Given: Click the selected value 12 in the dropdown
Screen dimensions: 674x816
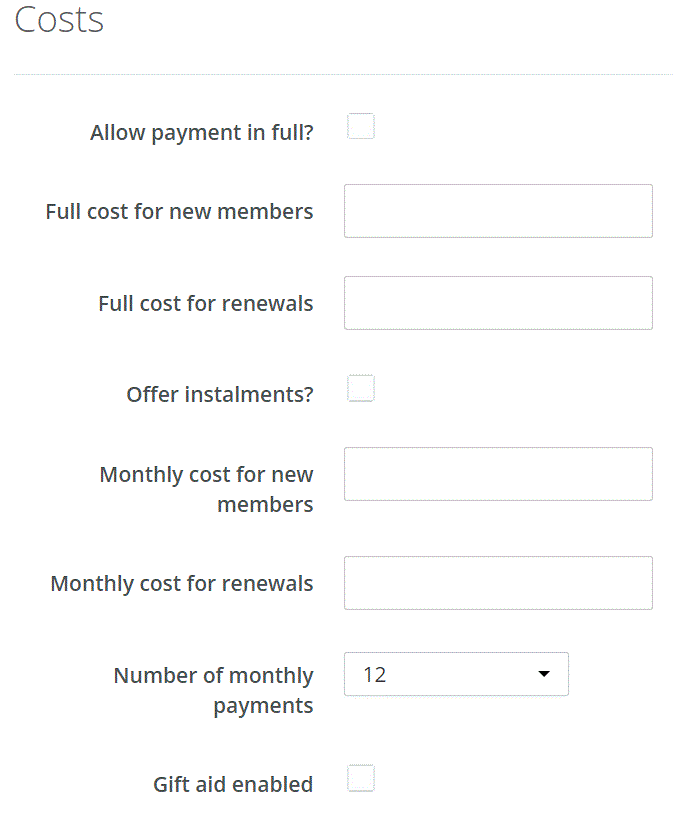Looking at the screenshot, I should point(375,675).
